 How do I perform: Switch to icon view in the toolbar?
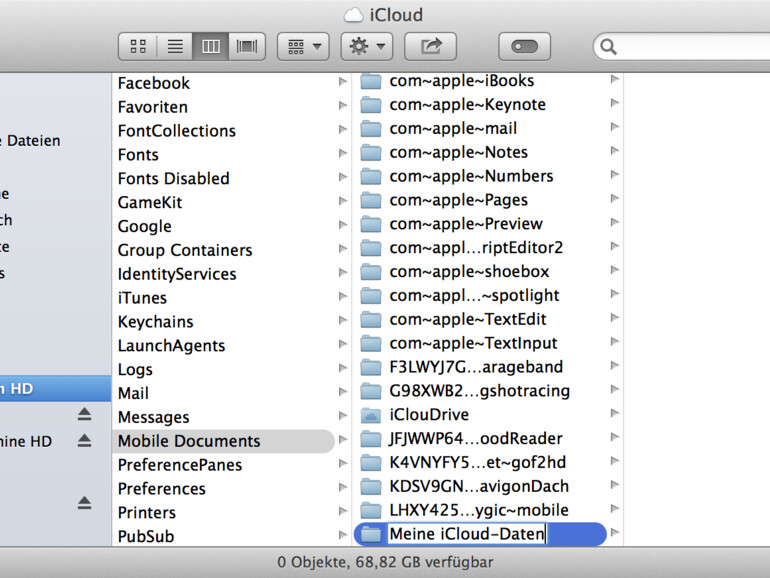138,47
